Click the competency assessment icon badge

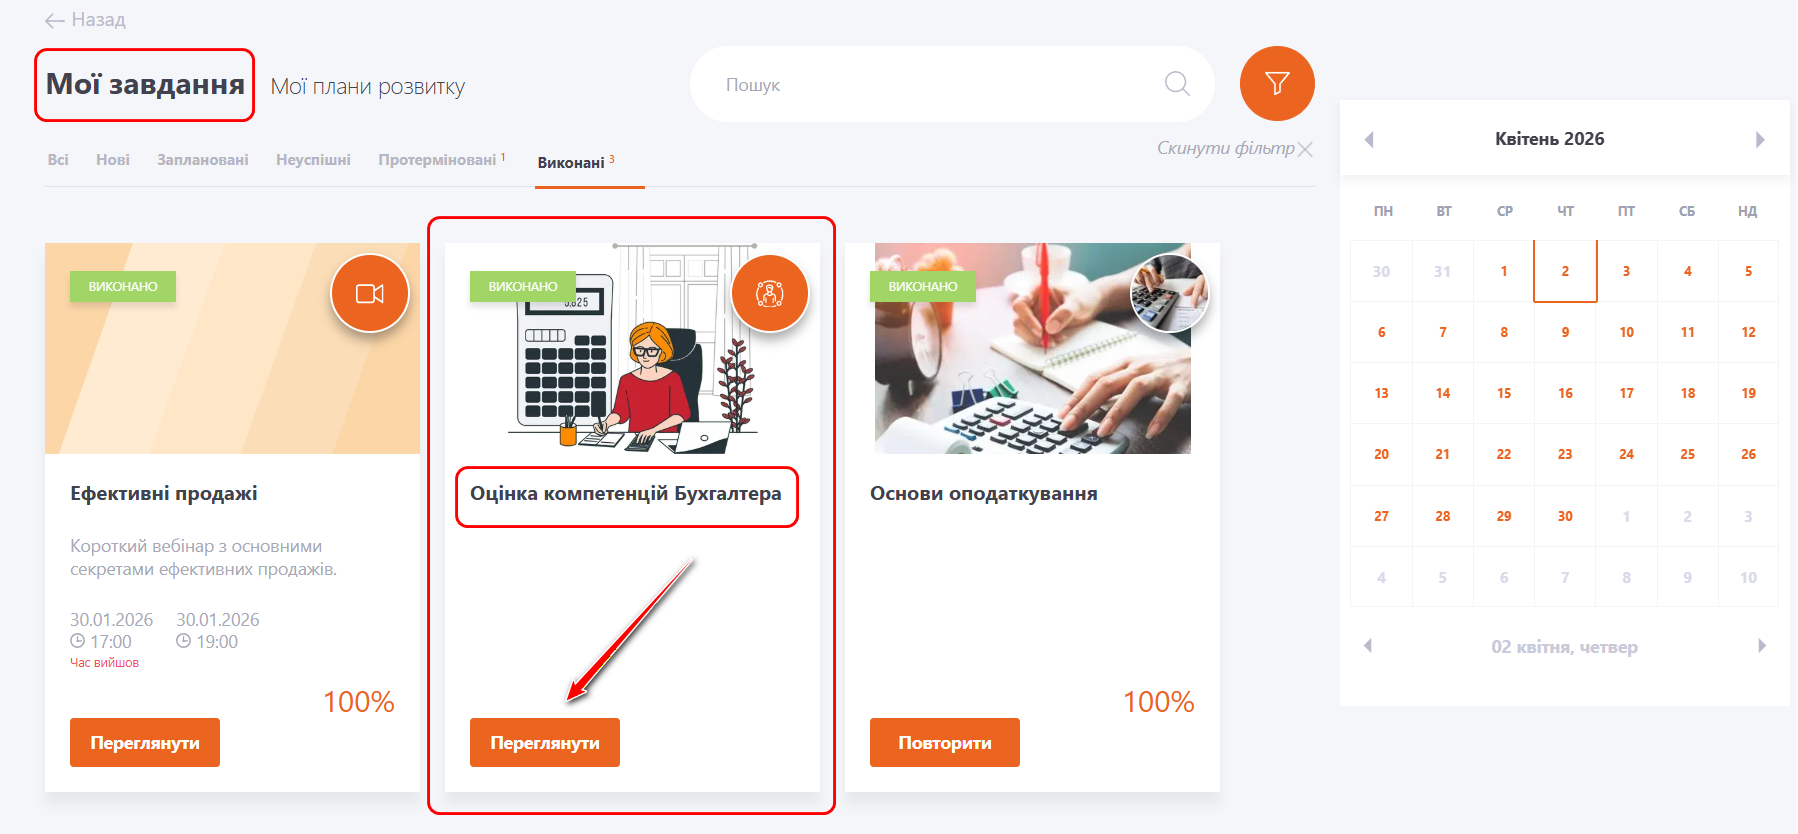pos(770,293)
